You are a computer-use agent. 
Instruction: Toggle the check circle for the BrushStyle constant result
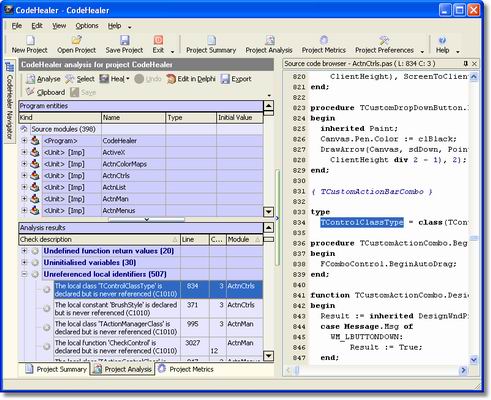tap(47, 308)
